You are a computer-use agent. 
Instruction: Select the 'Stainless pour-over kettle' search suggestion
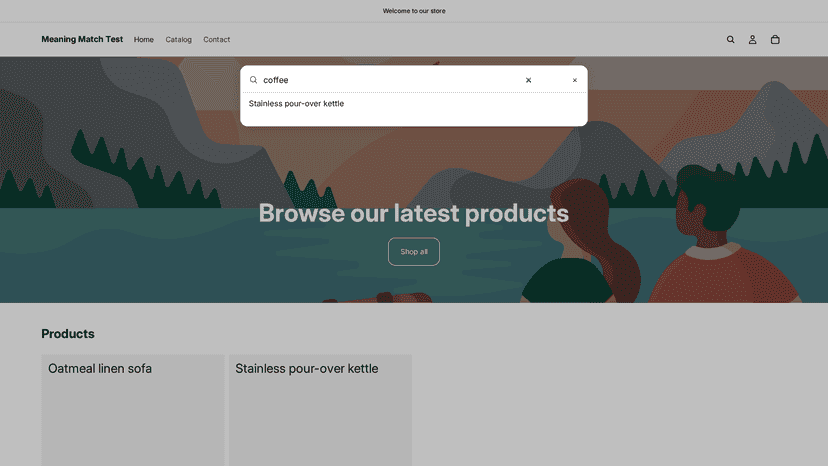[296, 104]
